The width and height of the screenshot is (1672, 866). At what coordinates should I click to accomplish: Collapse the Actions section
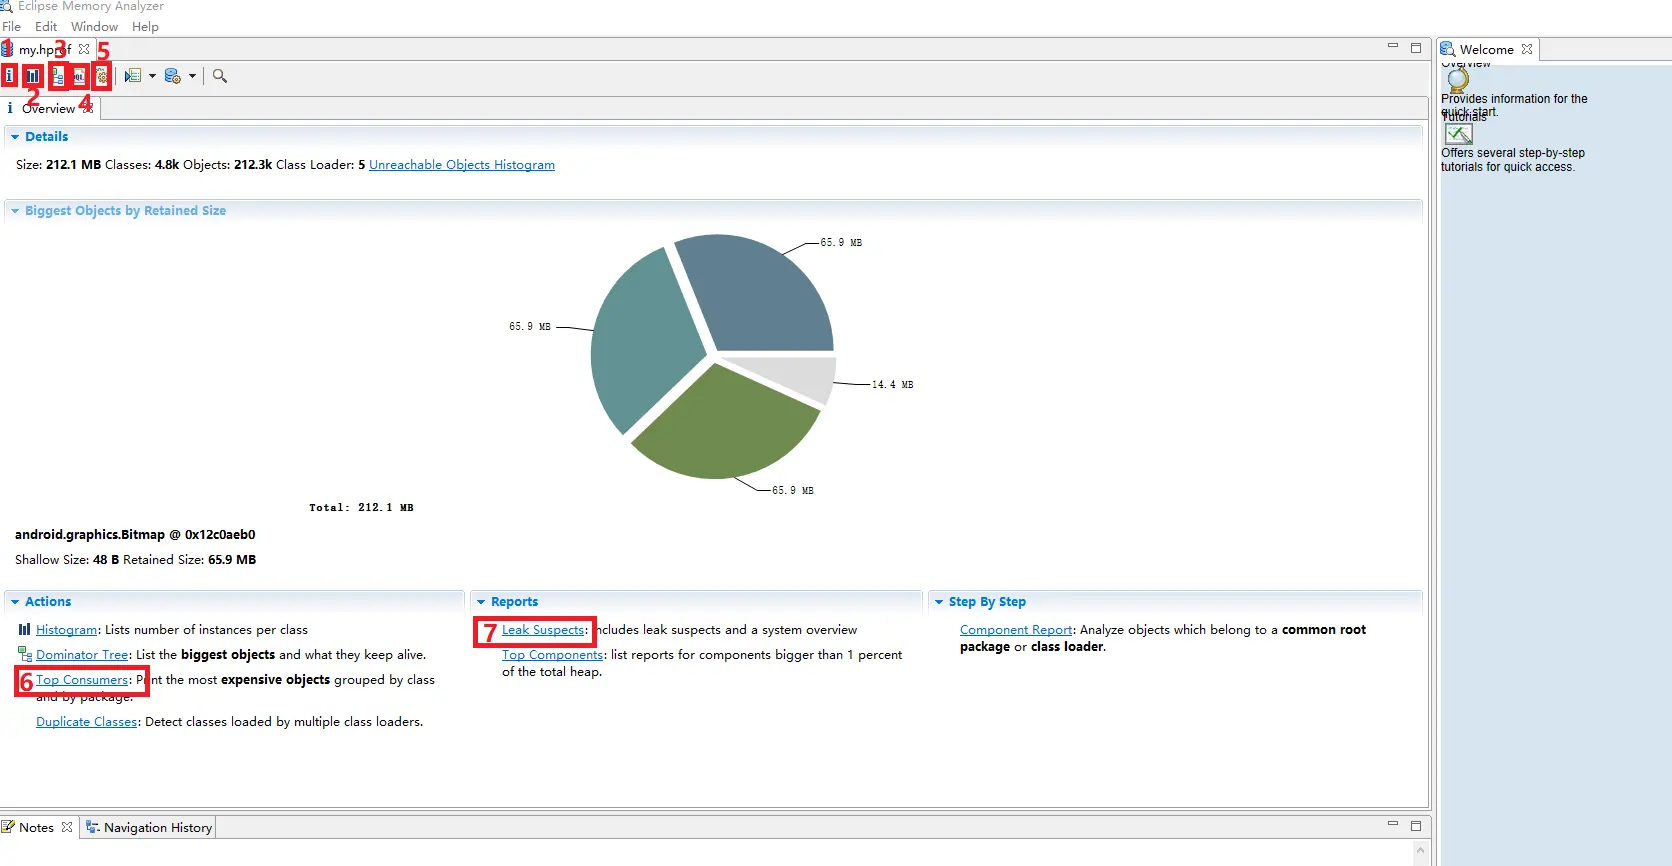point(15,602)
